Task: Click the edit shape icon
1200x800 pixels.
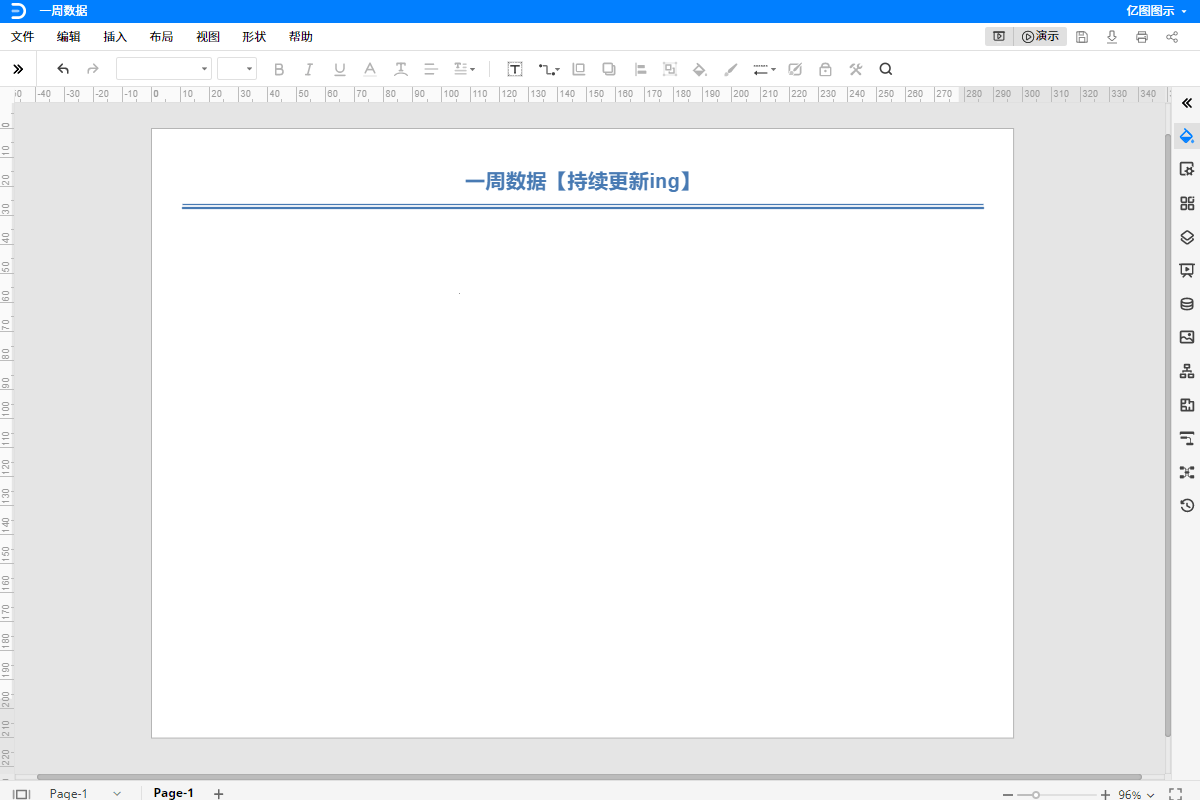Action: coord(795,69)
